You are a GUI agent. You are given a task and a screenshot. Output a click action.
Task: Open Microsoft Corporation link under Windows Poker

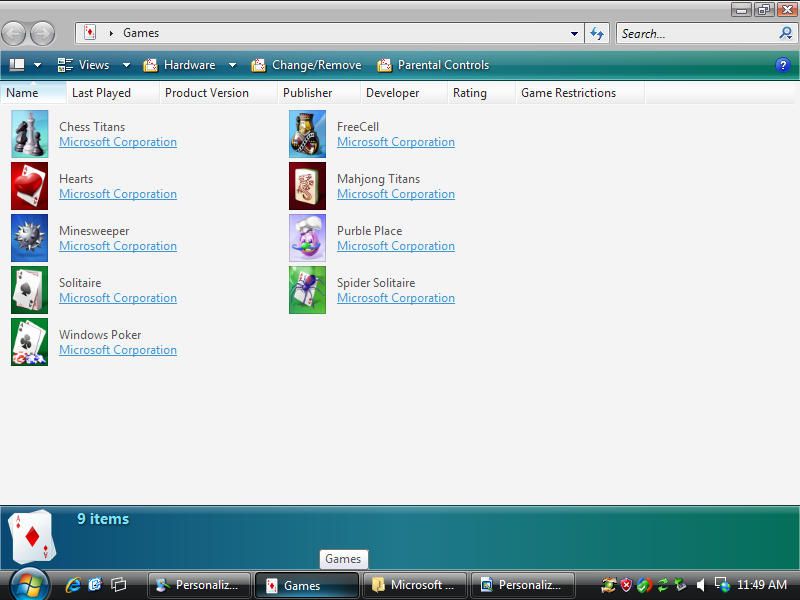click(x=118, y=350)
